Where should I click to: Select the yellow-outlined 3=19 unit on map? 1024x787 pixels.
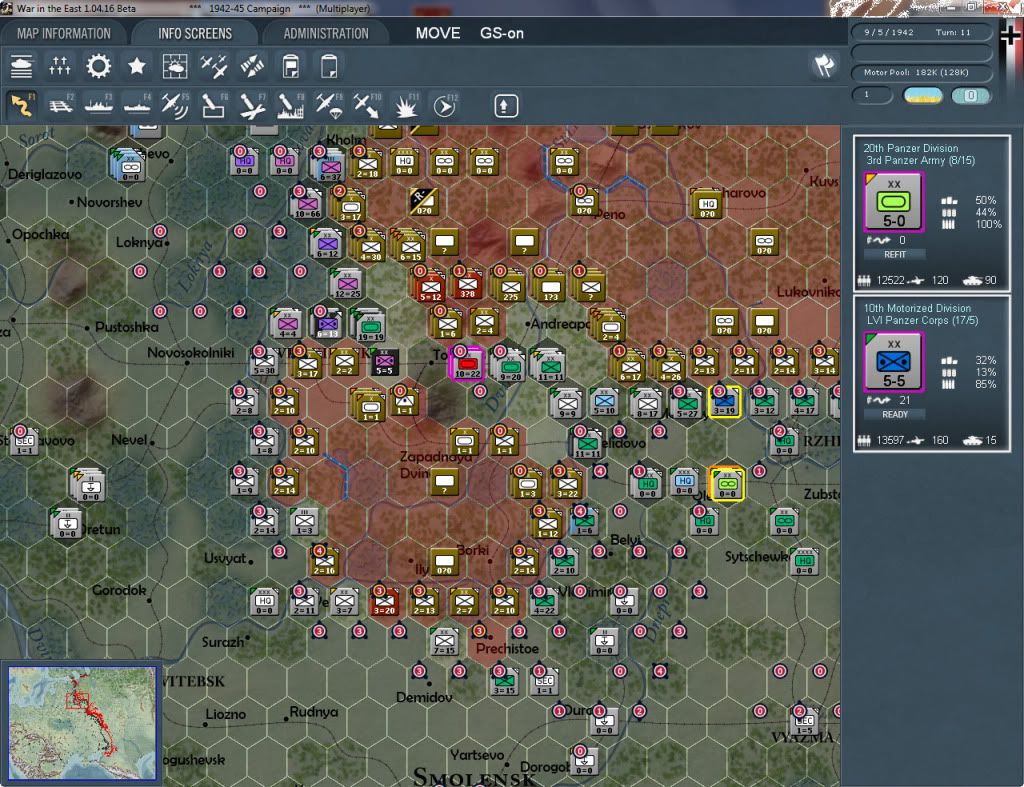click(x=724, y=402)
